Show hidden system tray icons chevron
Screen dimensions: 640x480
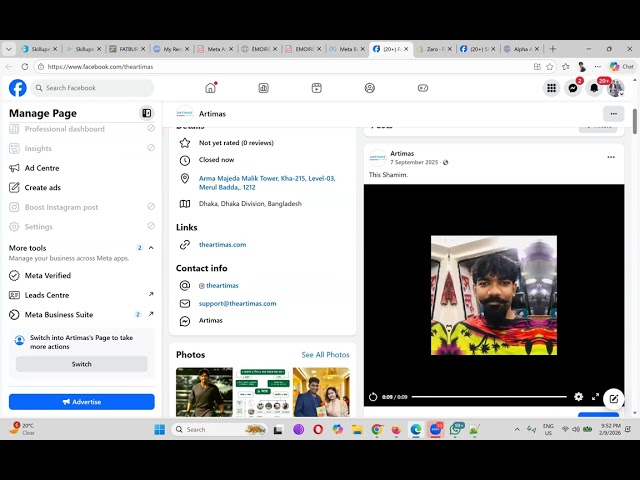(517, 429)
